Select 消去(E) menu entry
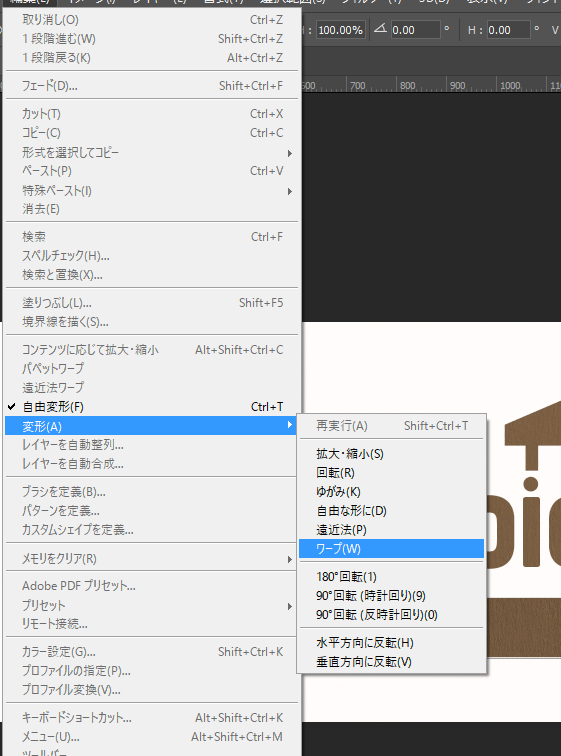 click(x=151, y=209)
